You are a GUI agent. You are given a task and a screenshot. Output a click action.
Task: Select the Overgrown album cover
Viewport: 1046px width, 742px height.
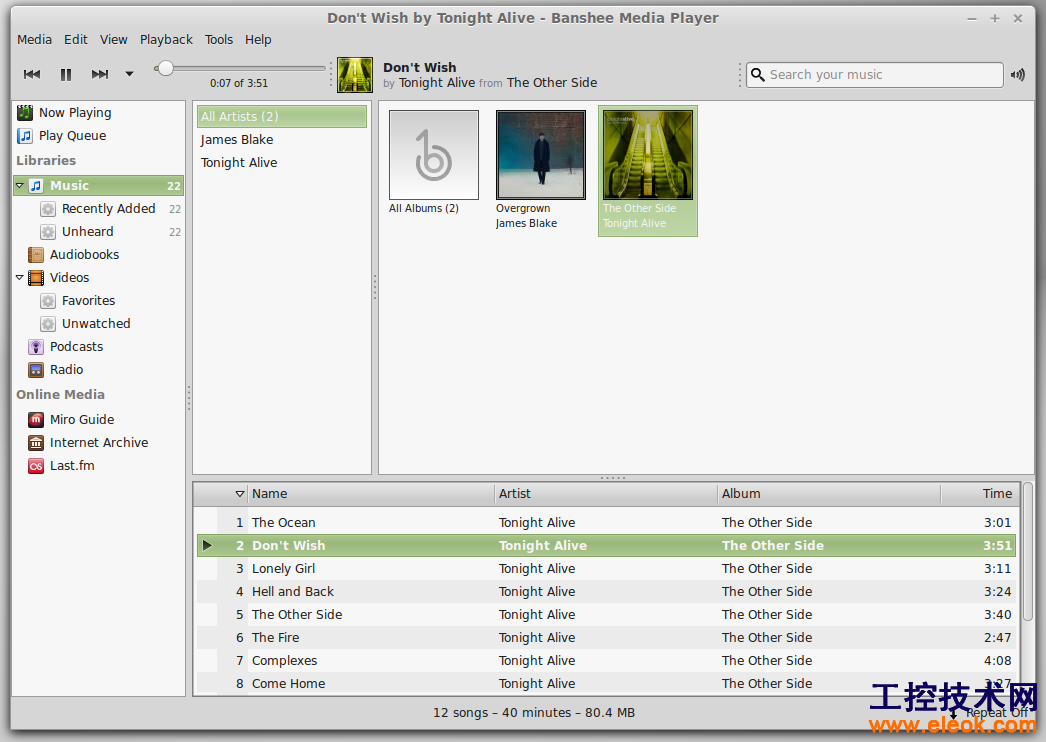541,155
